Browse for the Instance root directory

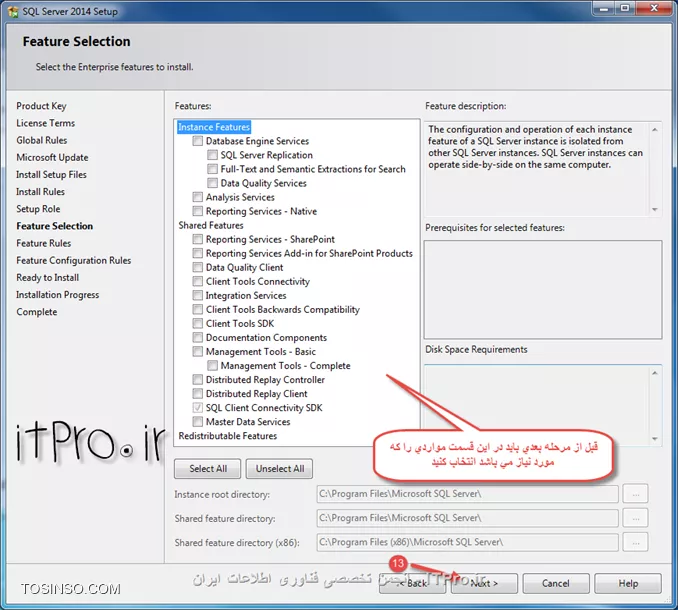click(635, 494)
